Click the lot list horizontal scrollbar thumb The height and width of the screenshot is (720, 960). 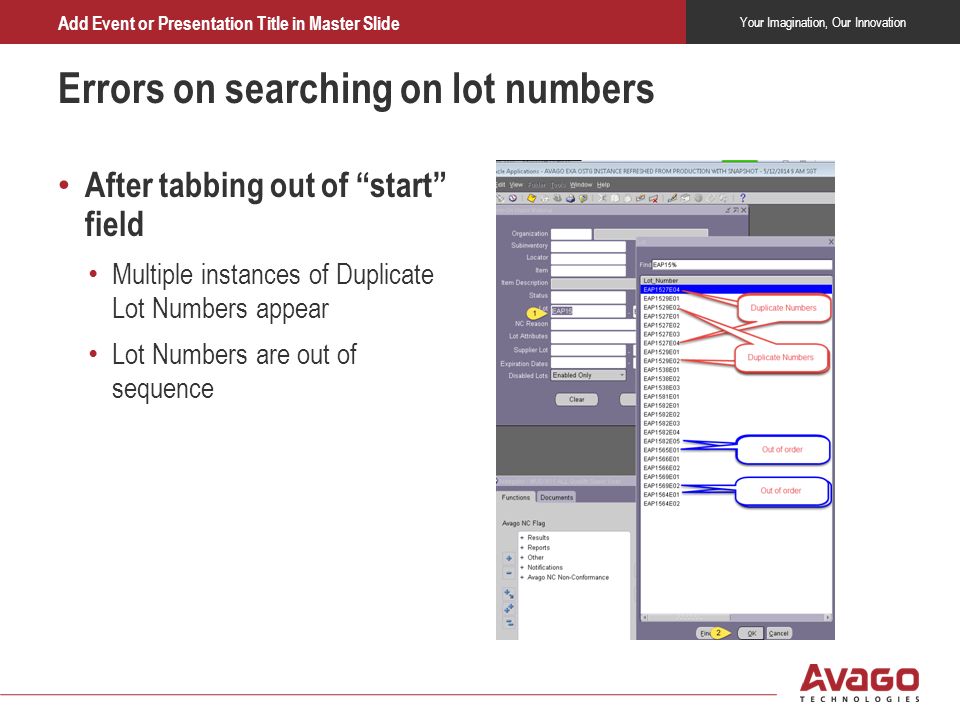point(689,617)
